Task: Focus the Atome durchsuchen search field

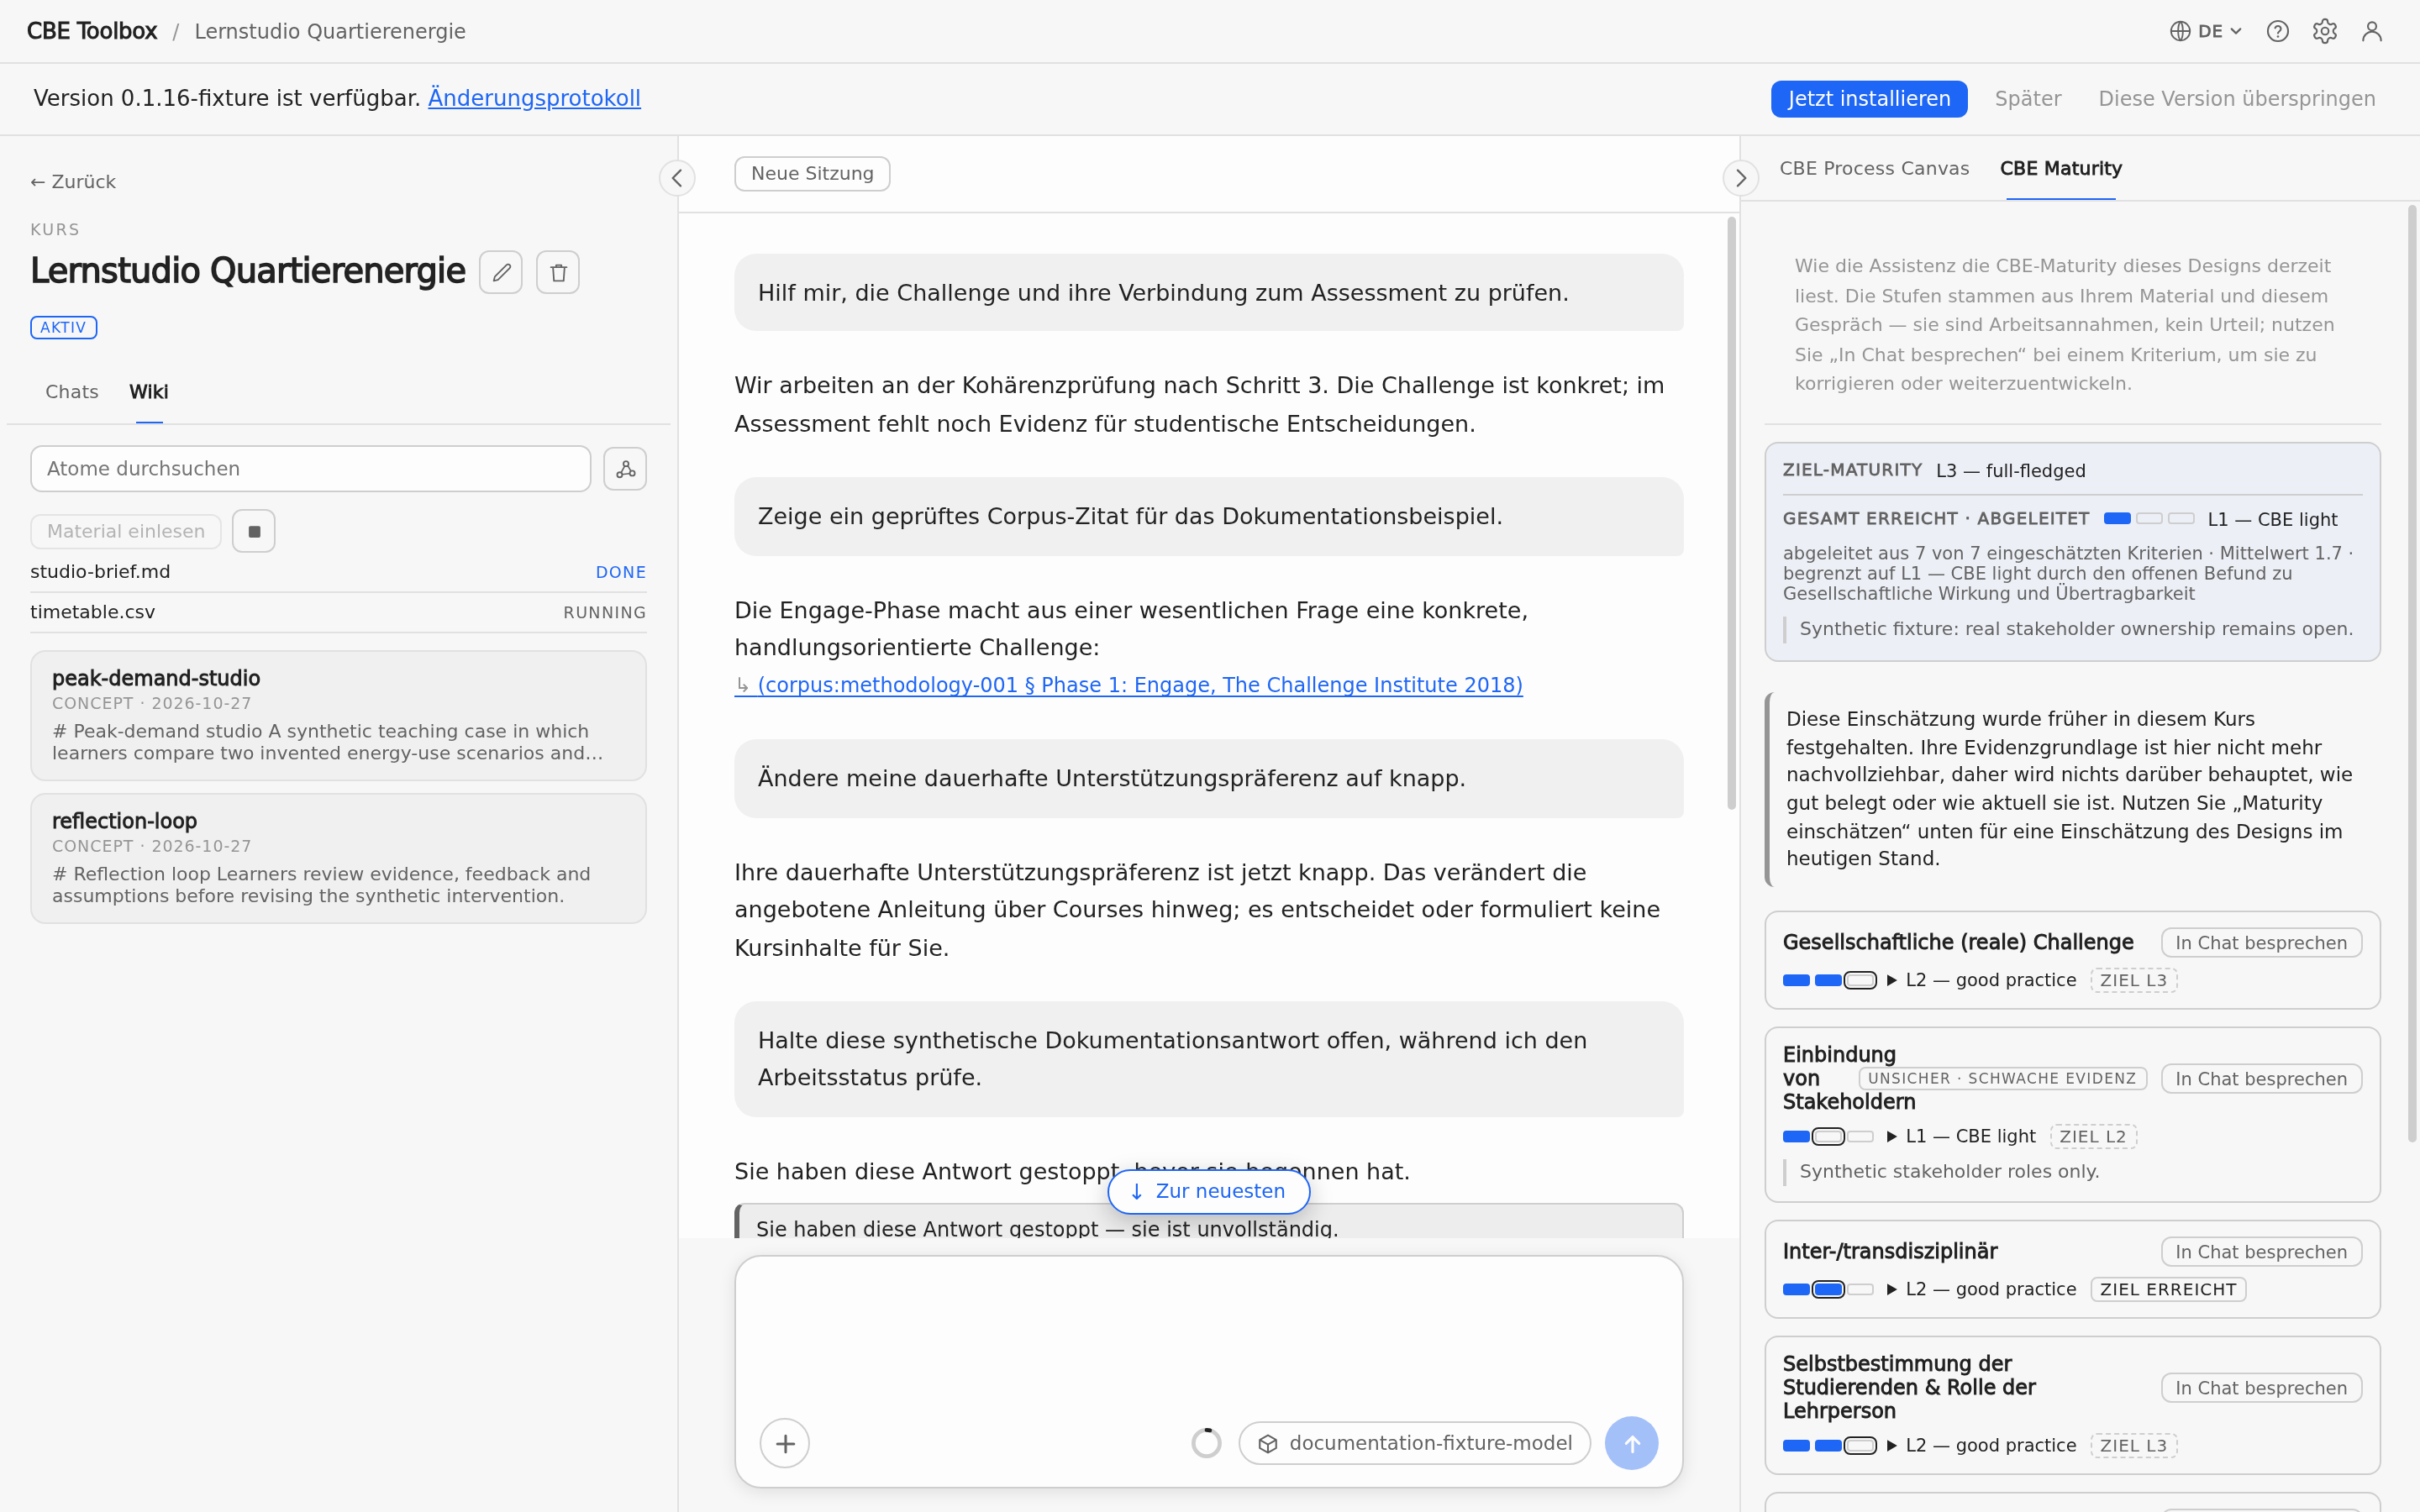Action: (x=311, y=469)
